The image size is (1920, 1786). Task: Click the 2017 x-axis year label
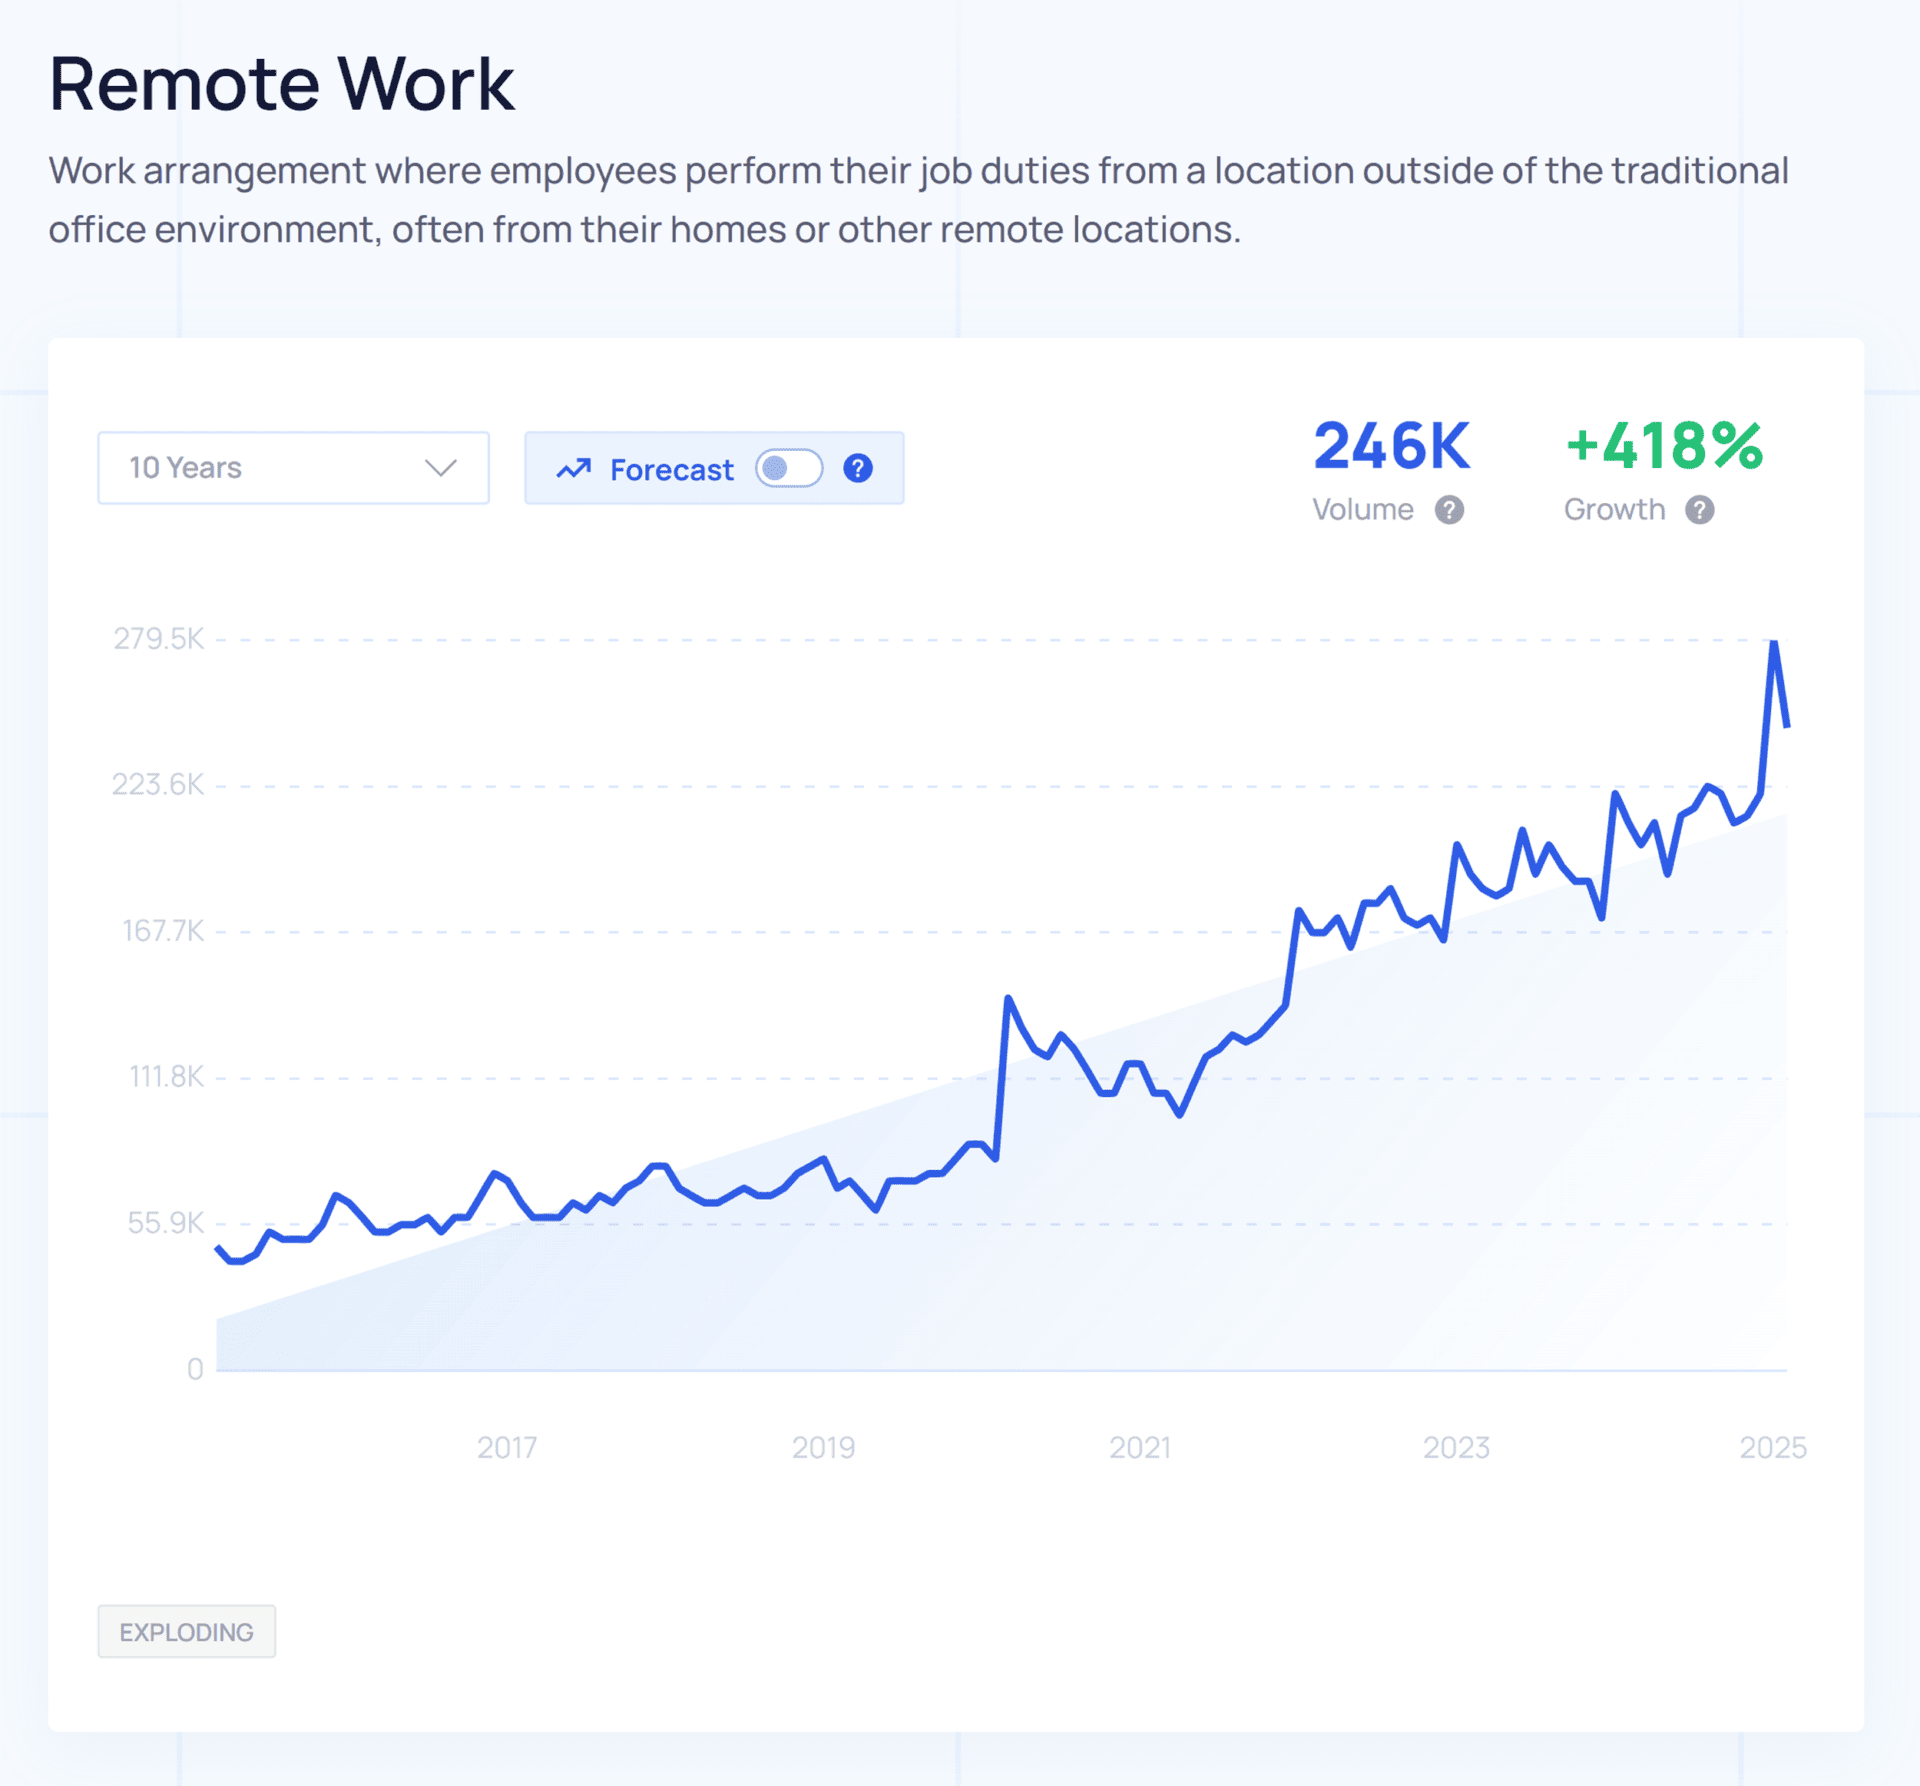click(x=507, y=1447)
